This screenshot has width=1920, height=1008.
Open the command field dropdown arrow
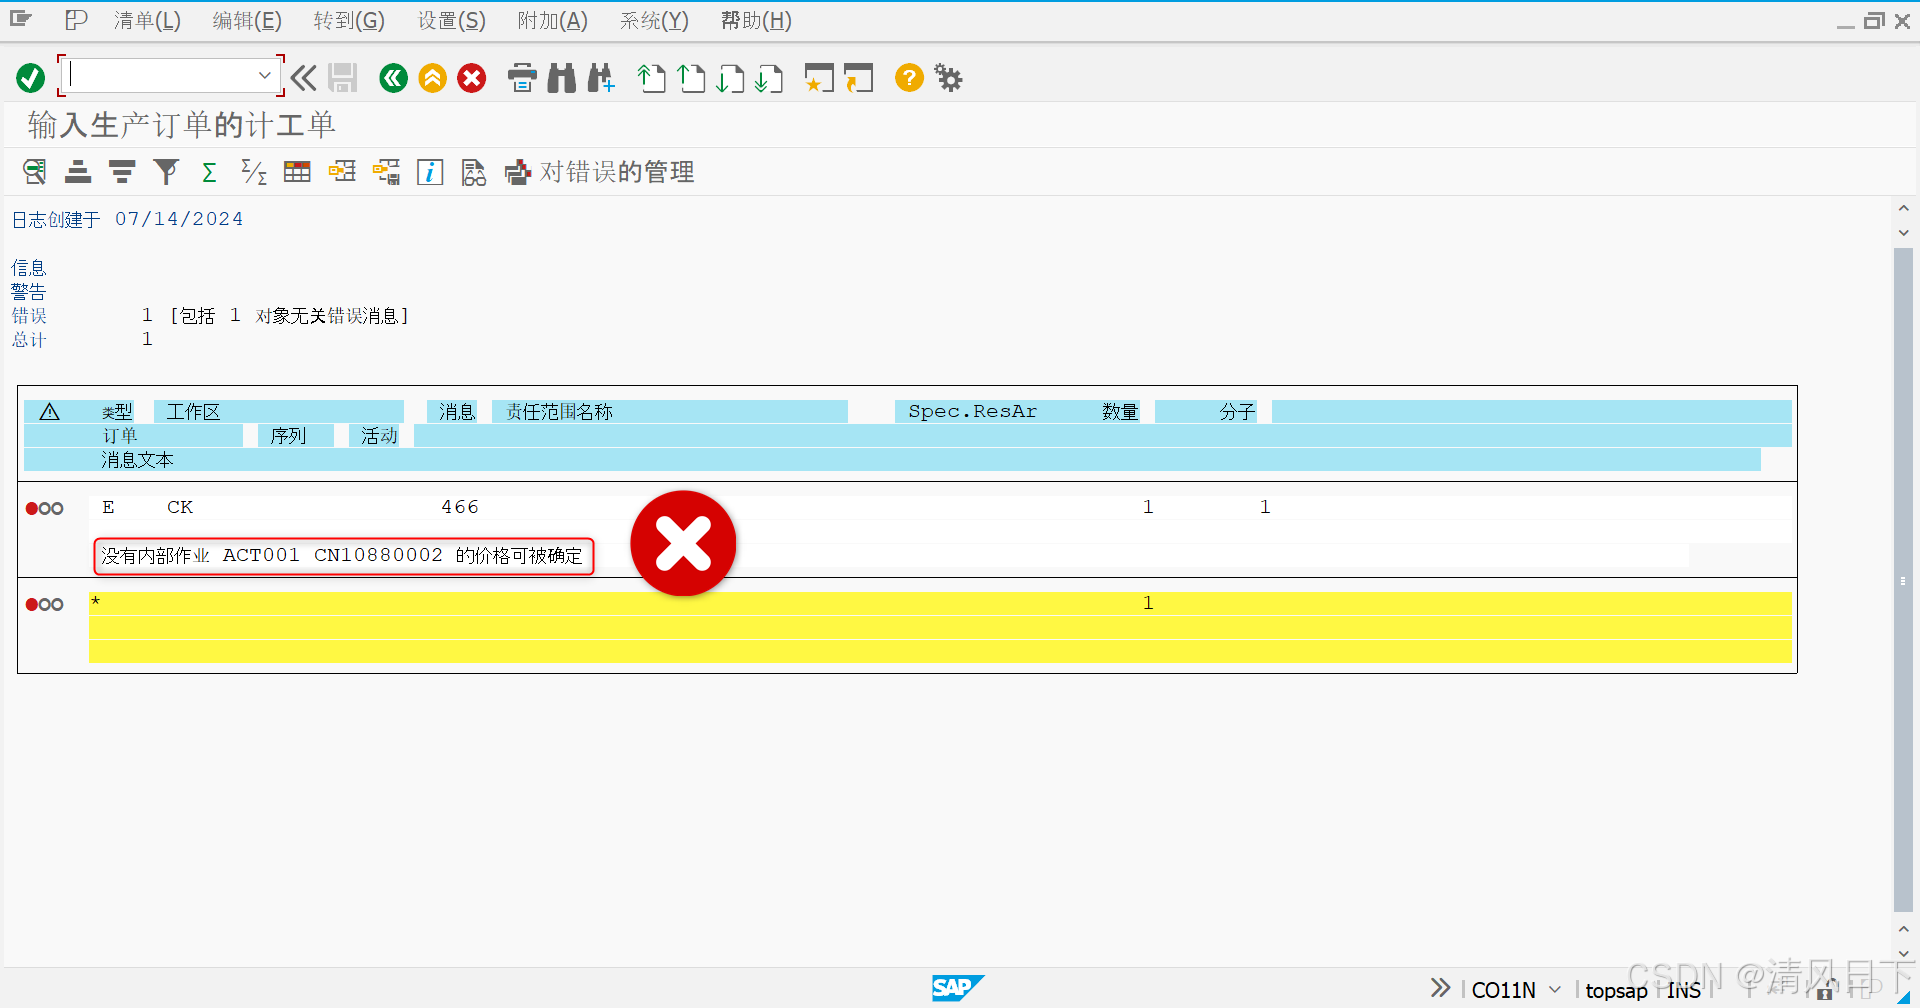tap(264, 74)
